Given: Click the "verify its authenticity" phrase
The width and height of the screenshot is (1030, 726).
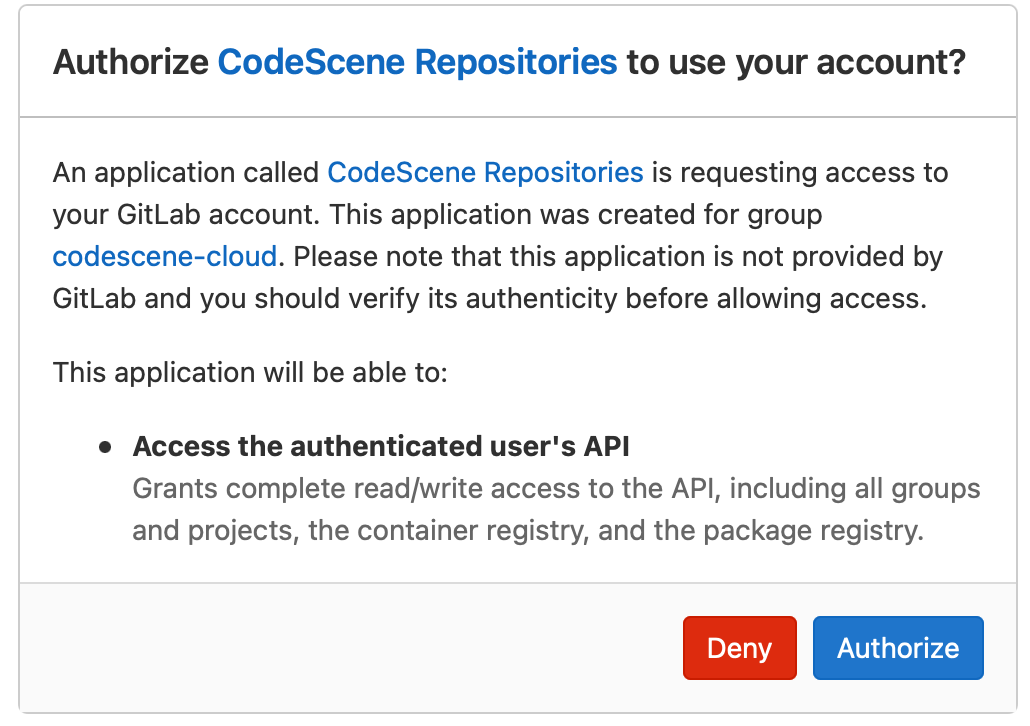Looking at the screenshot, I should 550,299.
